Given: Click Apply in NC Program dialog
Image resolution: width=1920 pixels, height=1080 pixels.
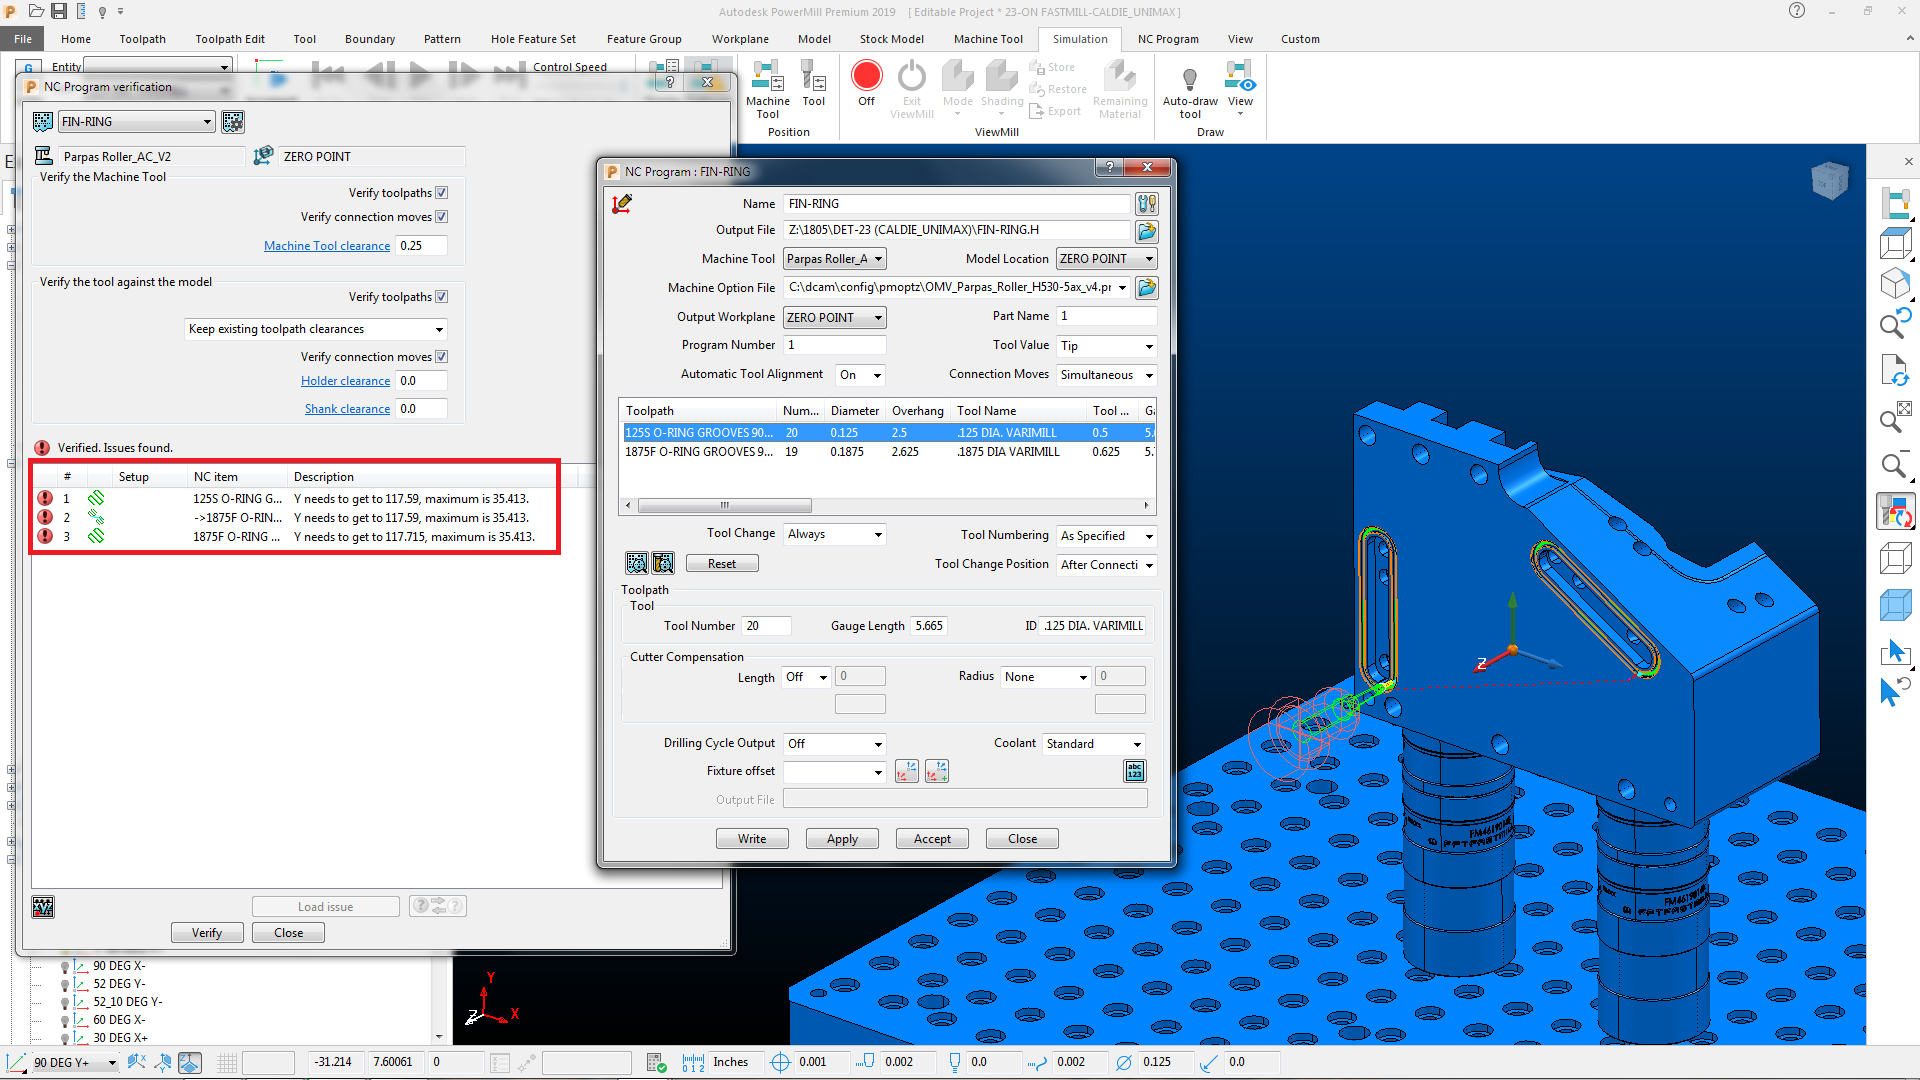Looking at the screenshot, I should click(842, 839).
